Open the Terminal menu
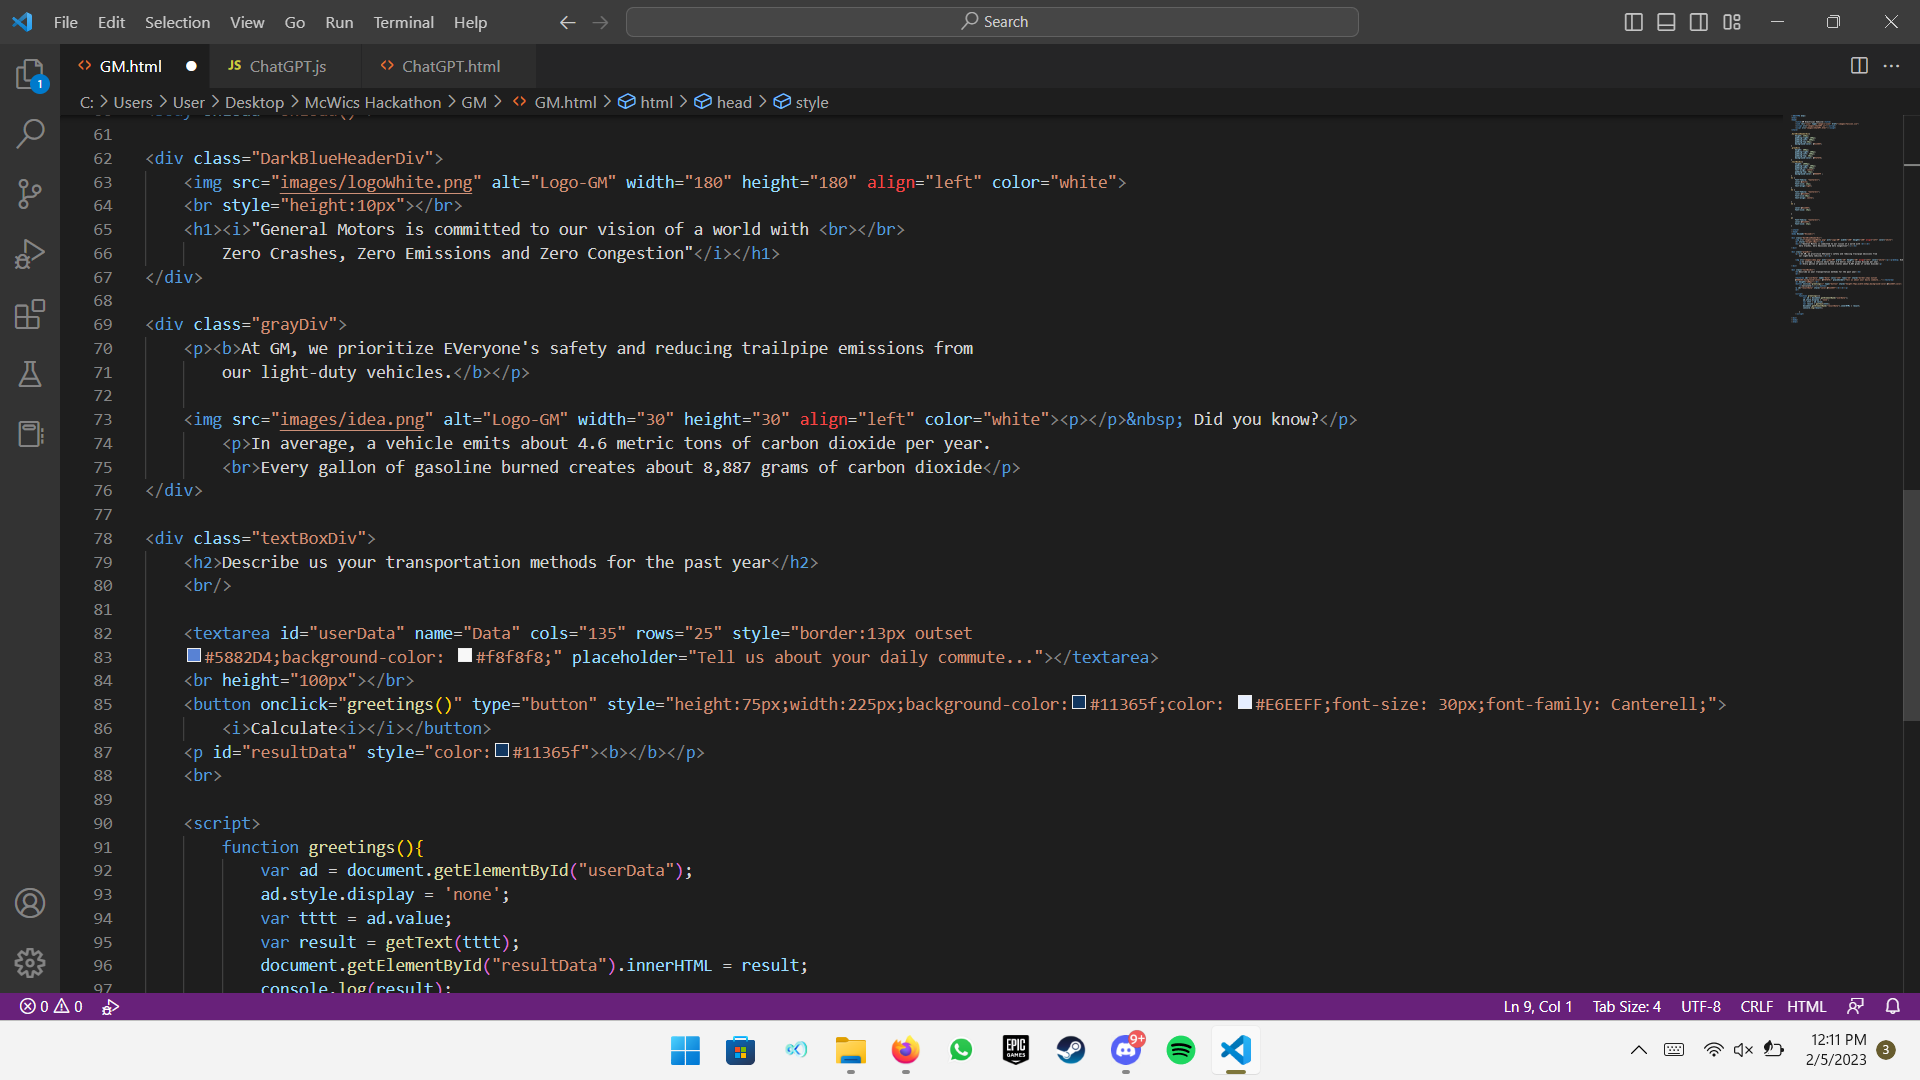 coord(403,22)
